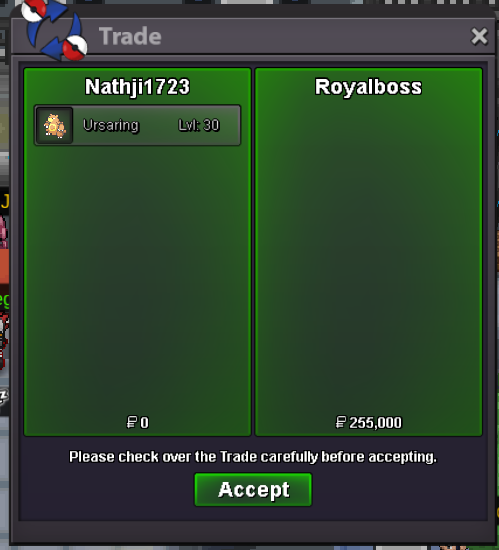Click the Trade window title text
Screen dimensions: 499x550
pos(130,36)
